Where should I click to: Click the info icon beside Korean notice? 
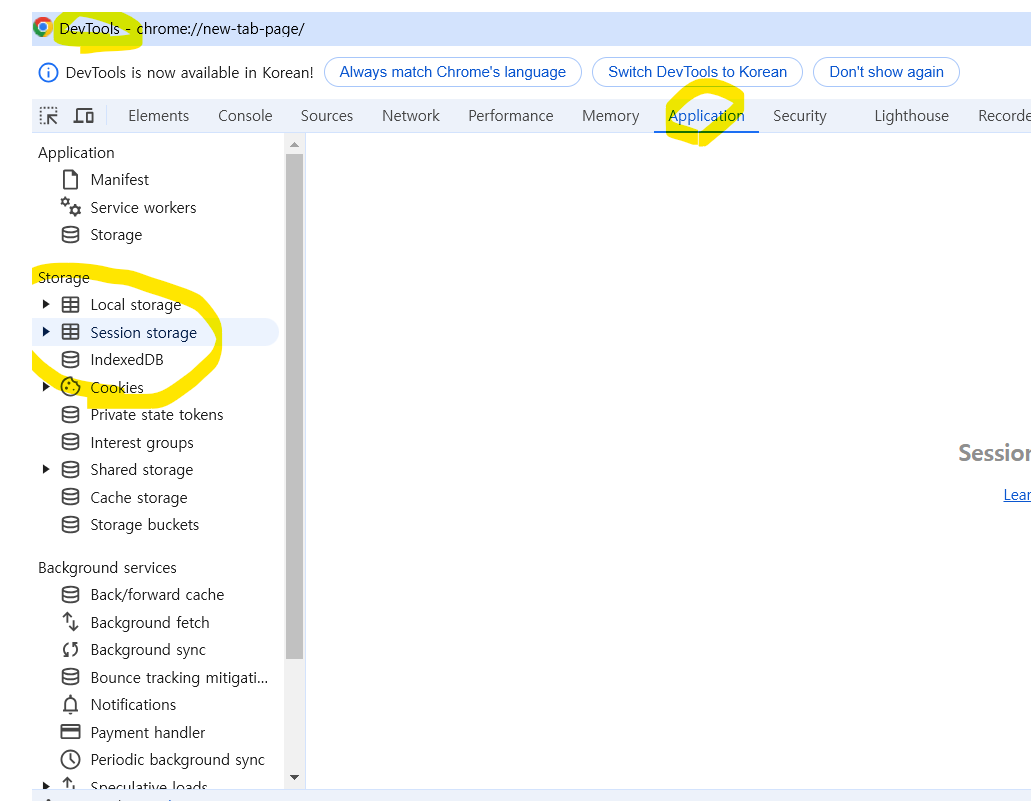coord(48,72)
